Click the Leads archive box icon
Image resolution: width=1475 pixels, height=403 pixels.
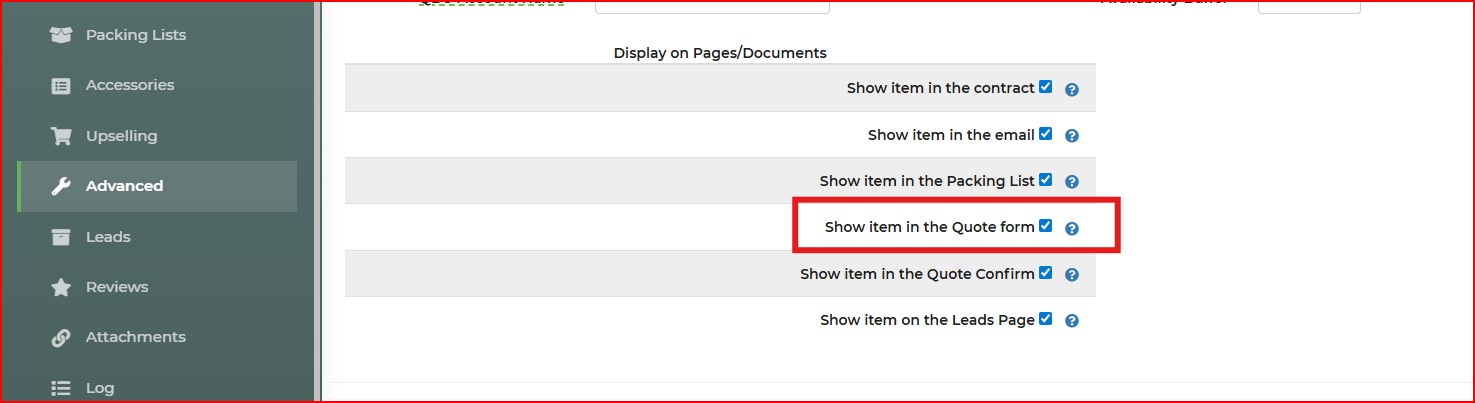[61, 237]
